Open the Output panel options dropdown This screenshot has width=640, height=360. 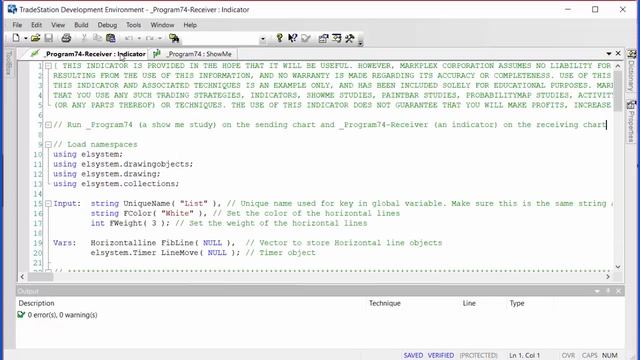pyautogui.click(x=597, y=291)
